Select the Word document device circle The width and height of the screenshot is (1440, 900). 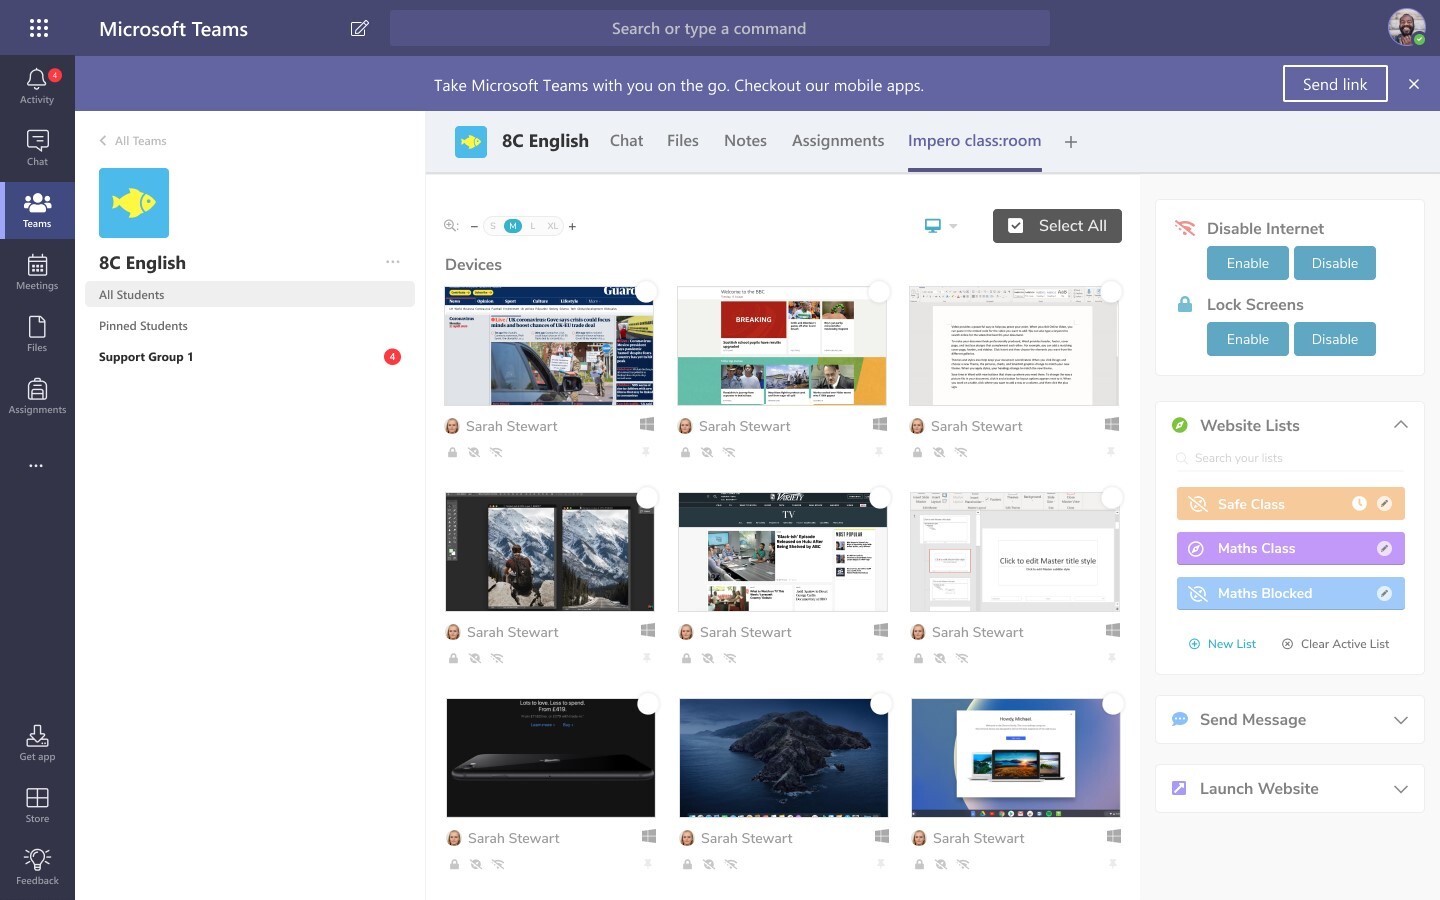click(1111, 292)
